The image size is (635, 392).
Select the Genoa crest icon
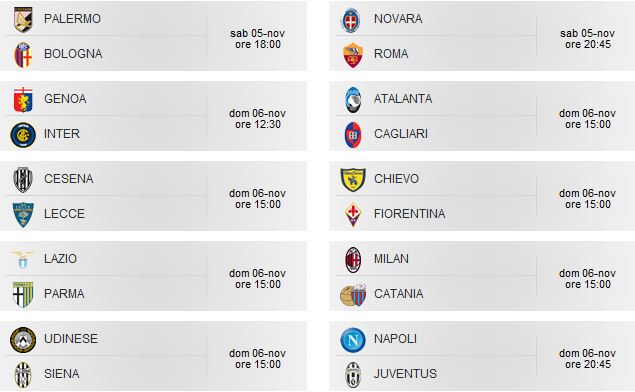23,100
